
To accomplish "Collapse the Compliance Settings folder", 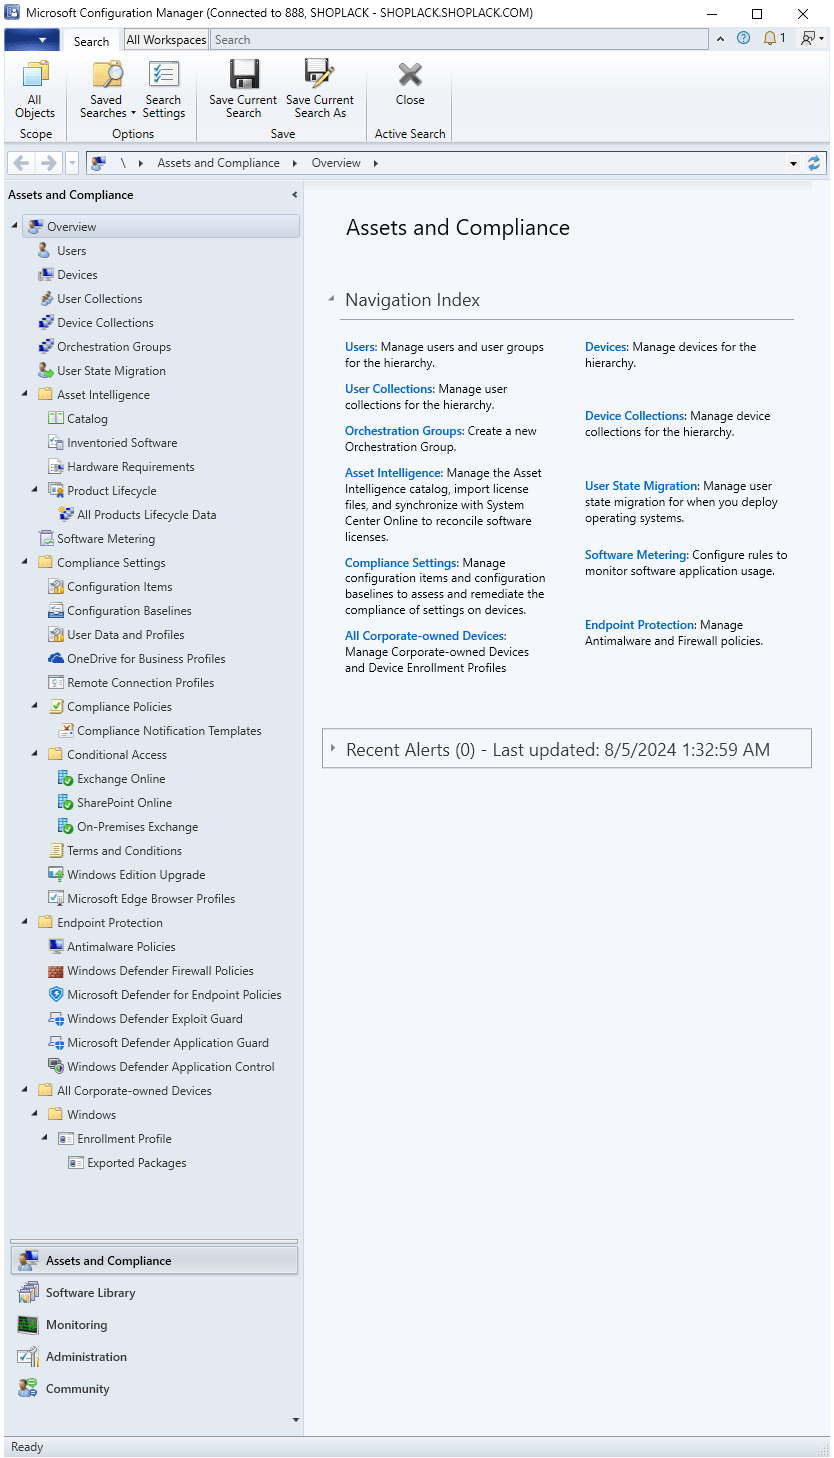I will [x=25, y=562].
